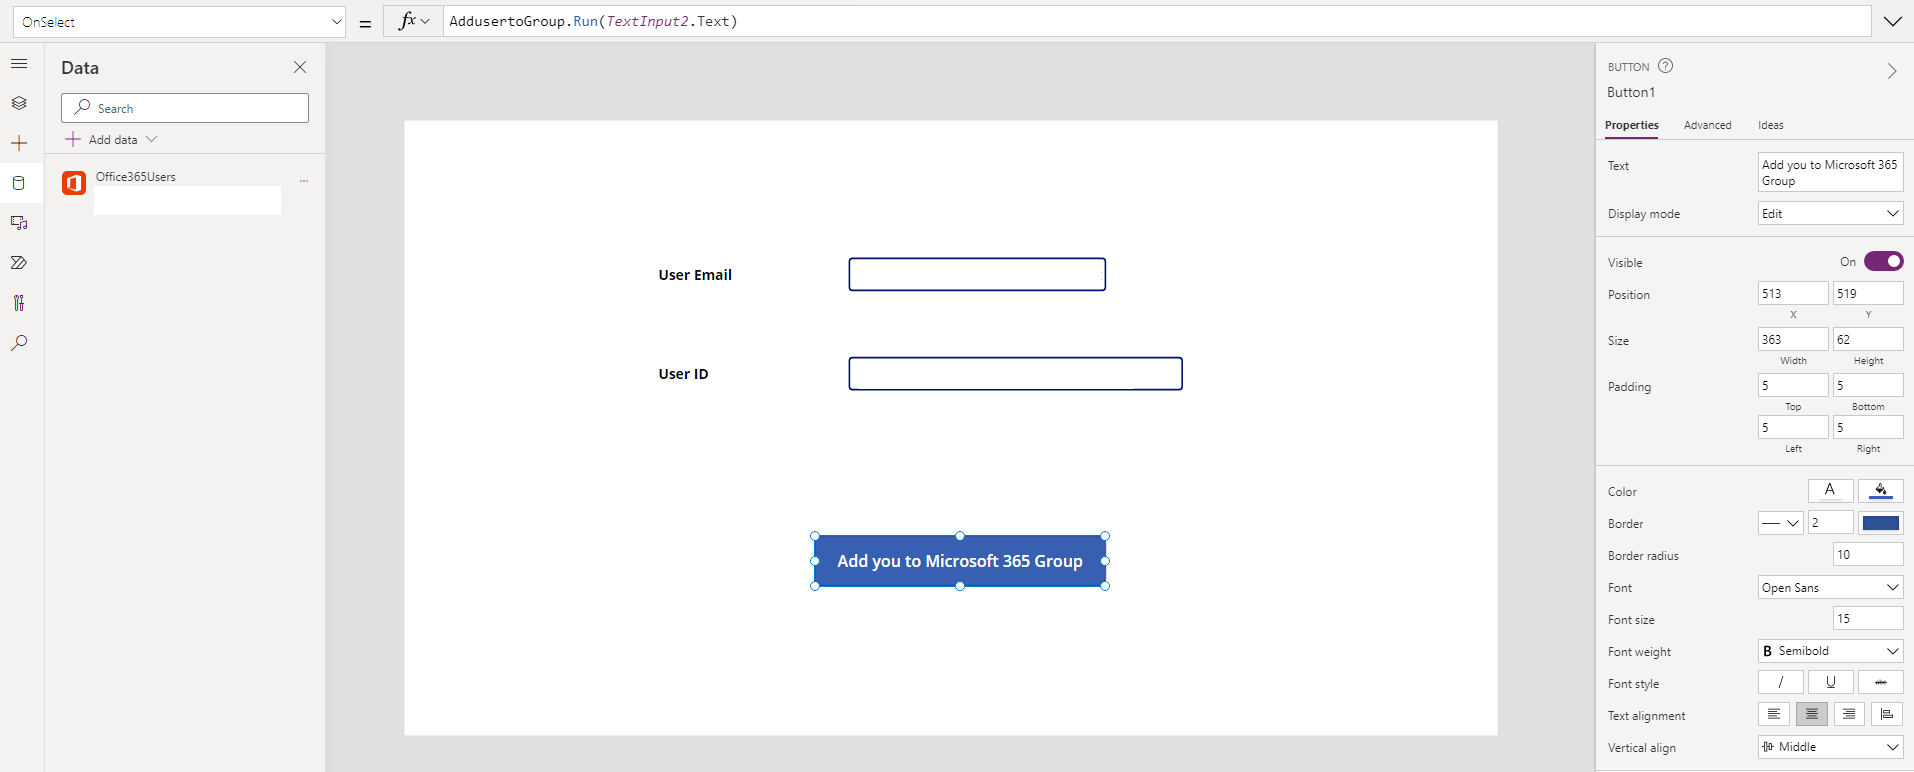Open Display mode dropdown

pos(1831,213)
